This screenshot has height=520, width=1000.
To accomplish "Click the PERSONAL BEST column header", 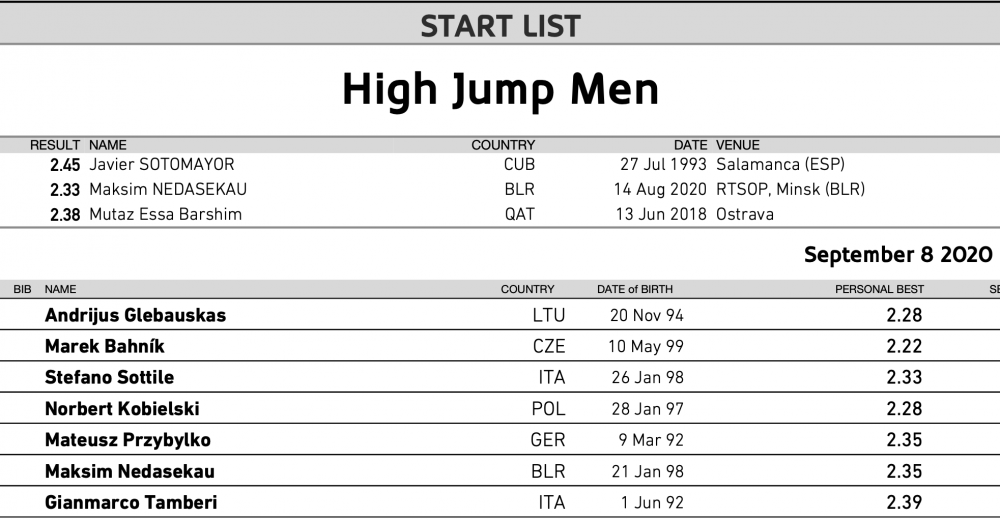I will click(x=879, y=289).
